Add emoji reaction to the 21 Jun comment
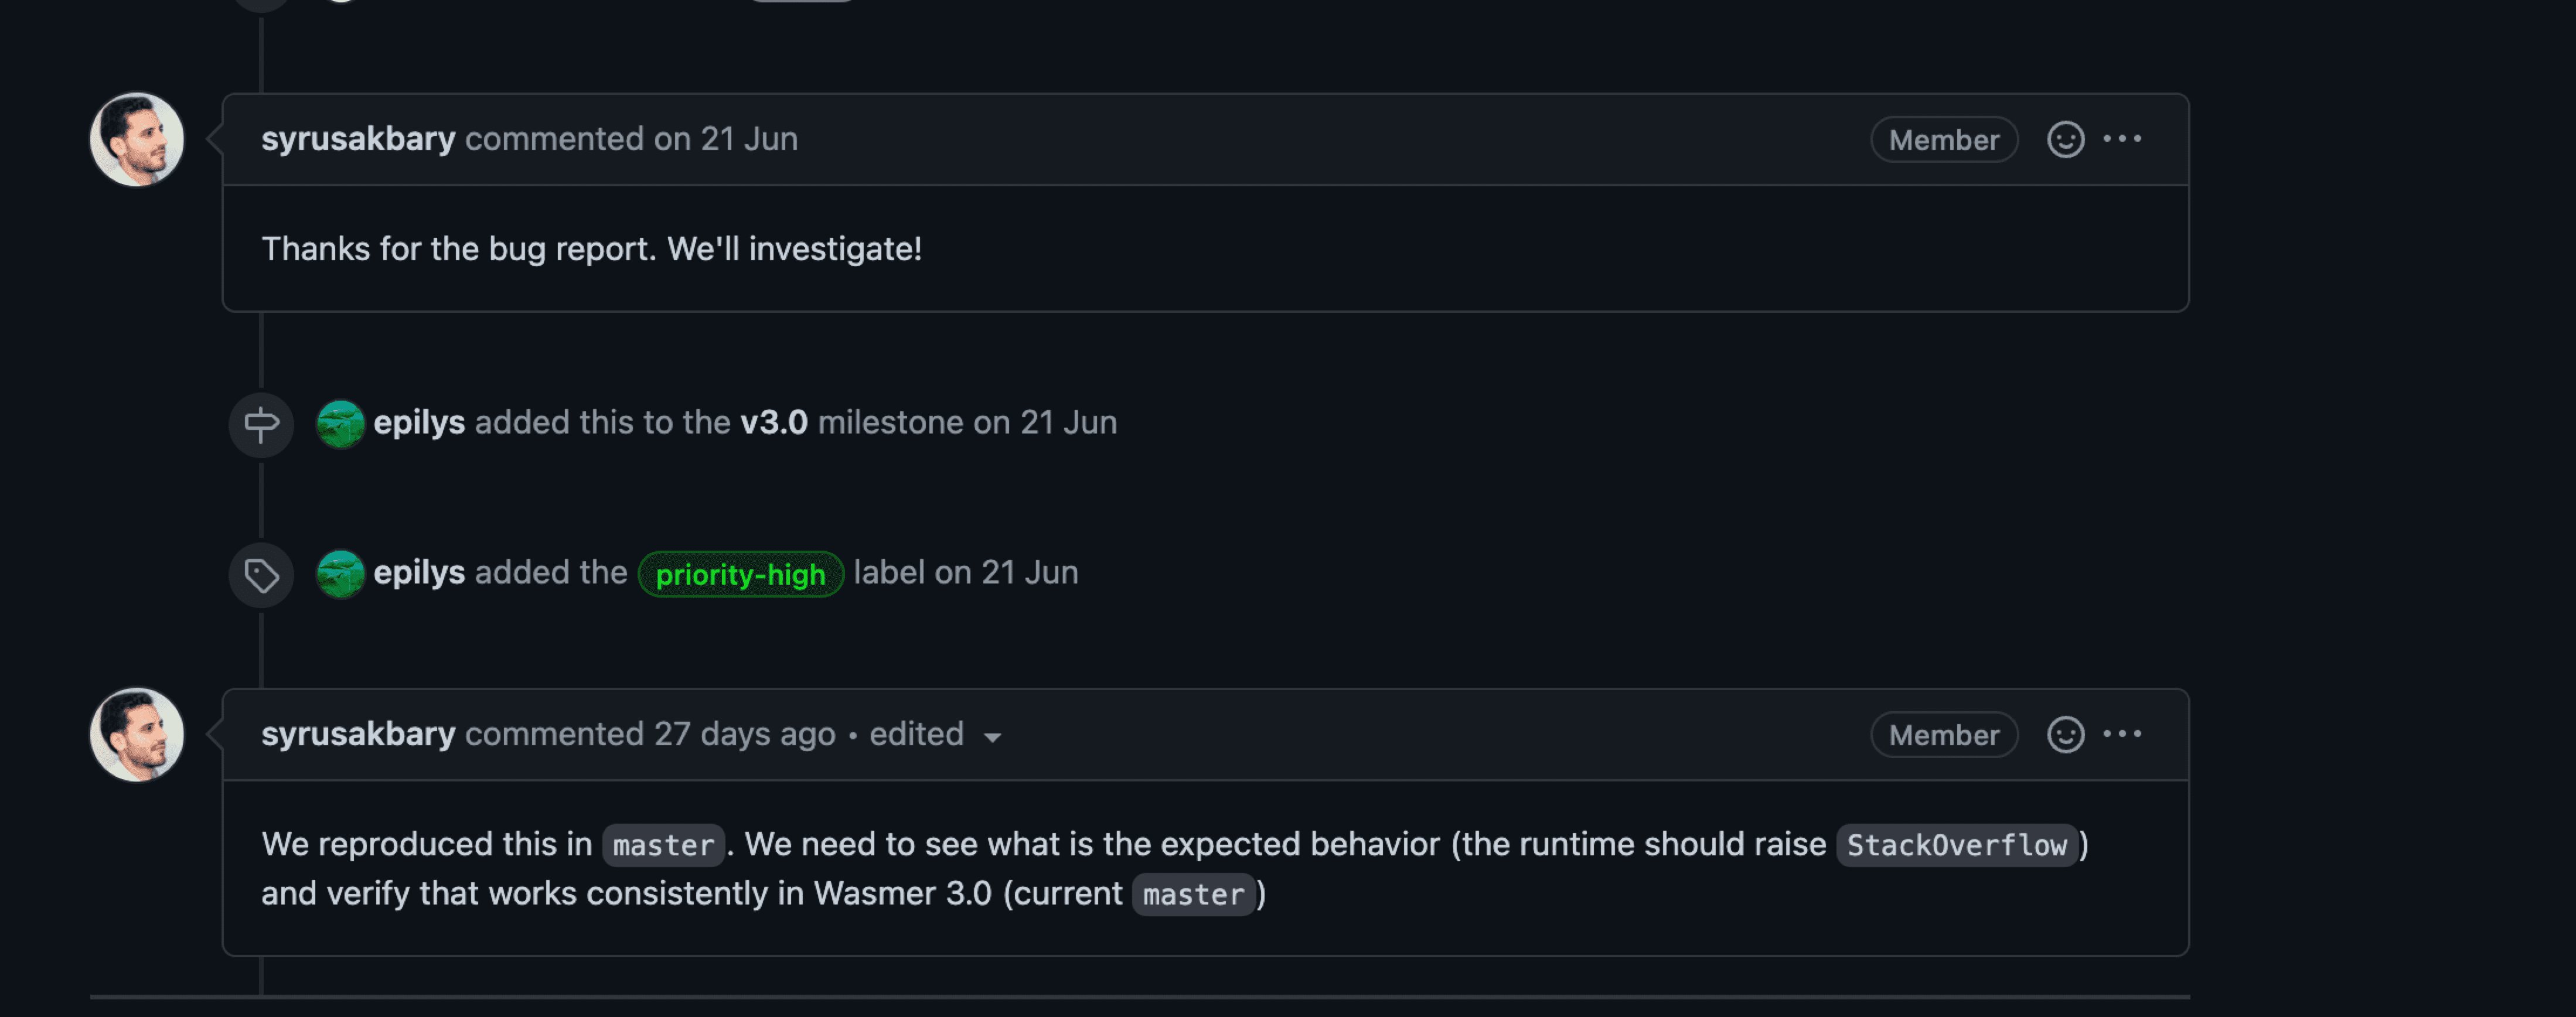 tap(2065, 139)
